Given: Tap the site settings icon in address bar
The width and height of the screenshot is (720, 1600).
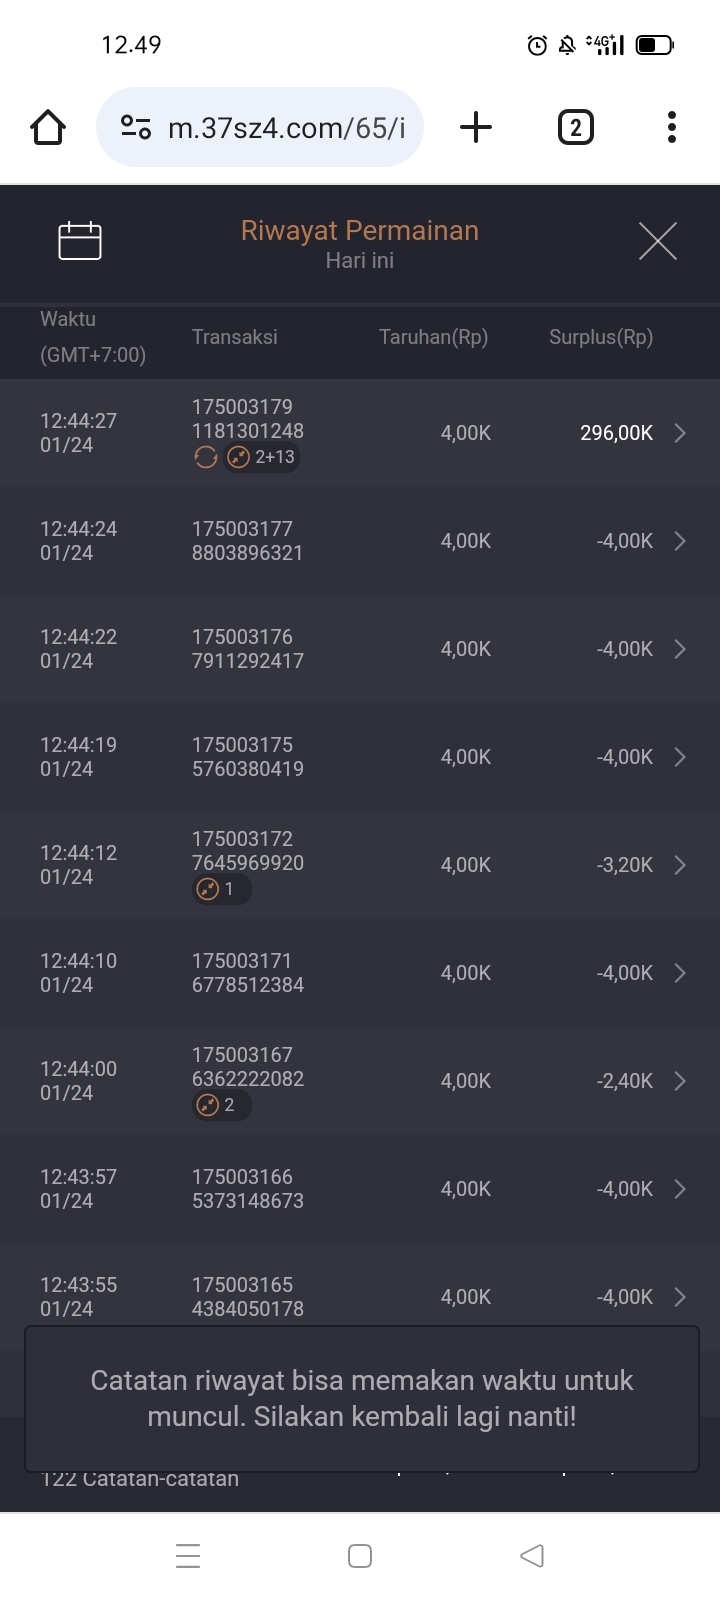Looking at the screenshot, I should [x=136, y=127].
